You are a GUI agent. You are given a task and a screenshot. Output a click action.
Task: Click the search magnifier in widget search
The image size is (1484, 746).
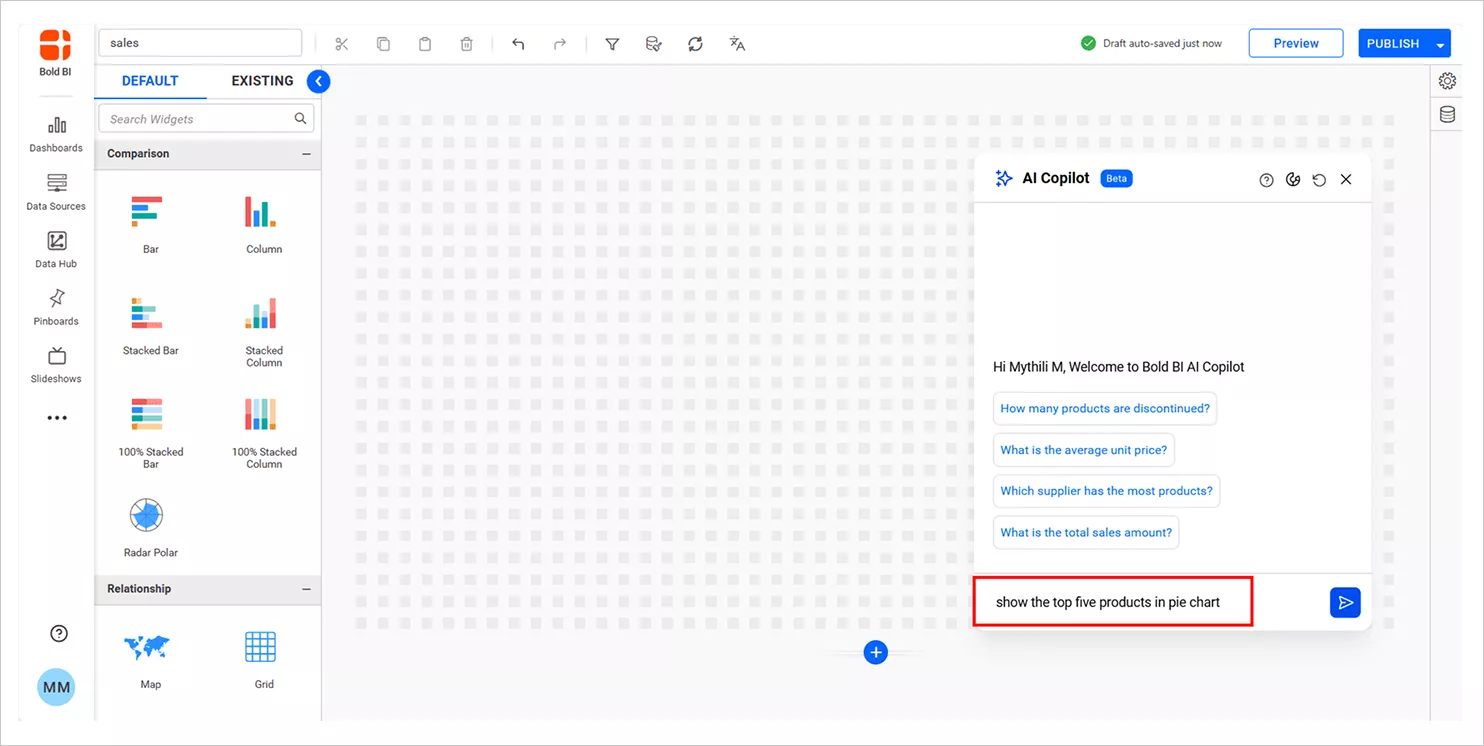pos(300,119)
